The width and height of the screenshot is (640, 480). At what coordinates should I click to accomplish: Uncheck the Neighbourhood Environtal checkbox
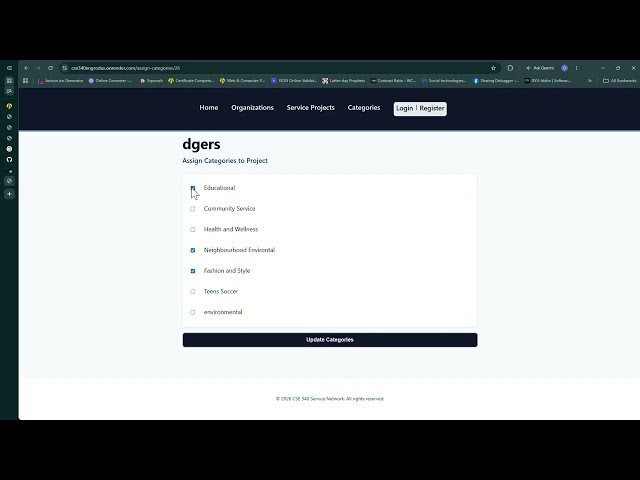[193, 250]
